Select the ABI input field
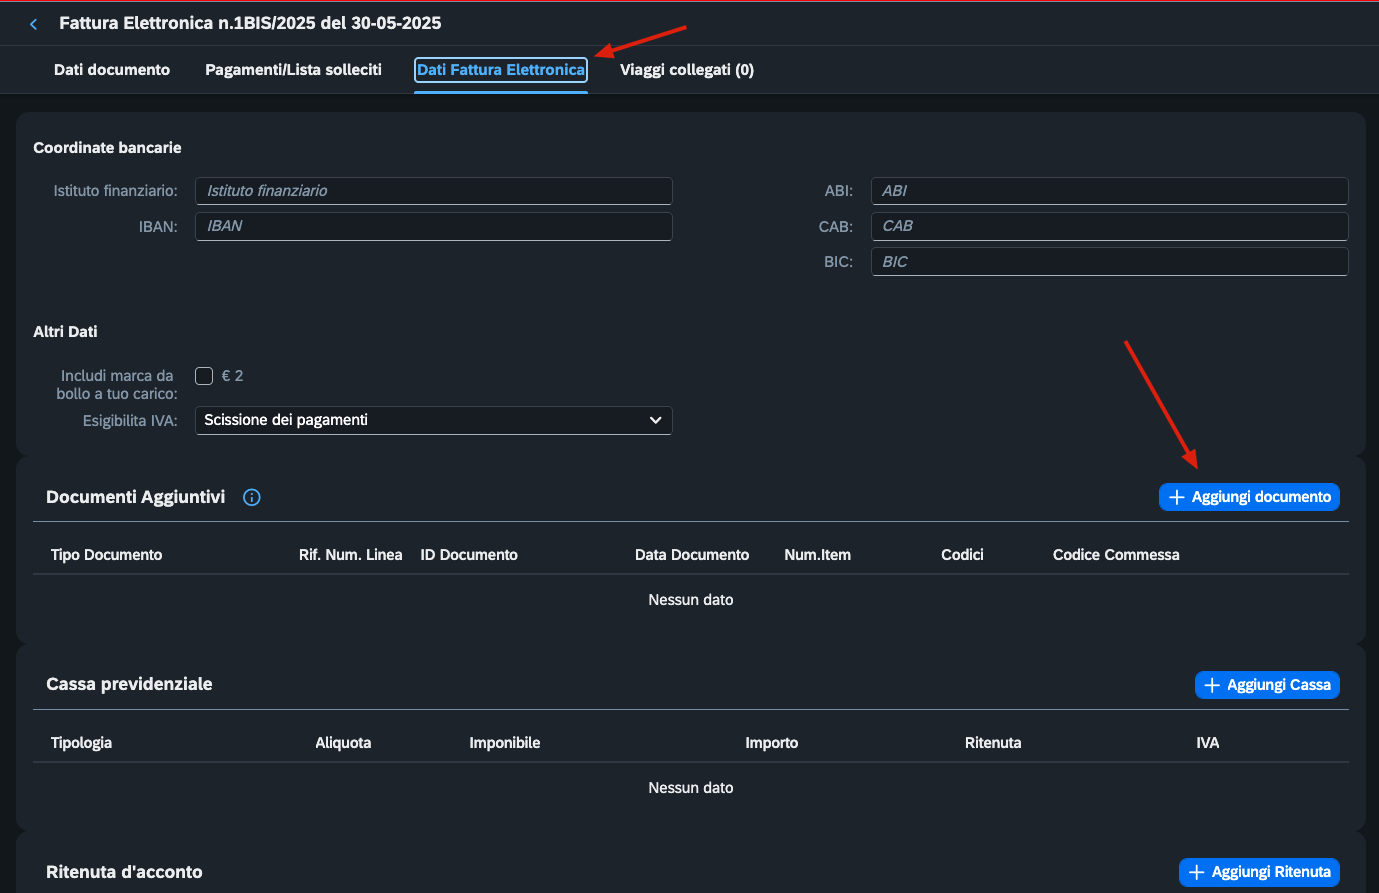Screen dimensions: 1379x893 tap(1109, 191)
